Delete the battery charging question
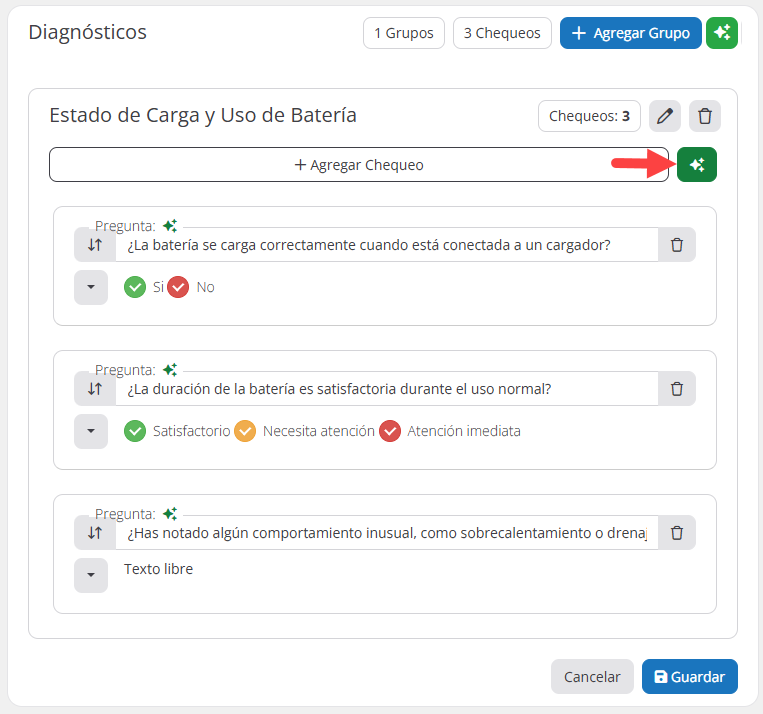 pyautogui.click(x=677, y=245)
